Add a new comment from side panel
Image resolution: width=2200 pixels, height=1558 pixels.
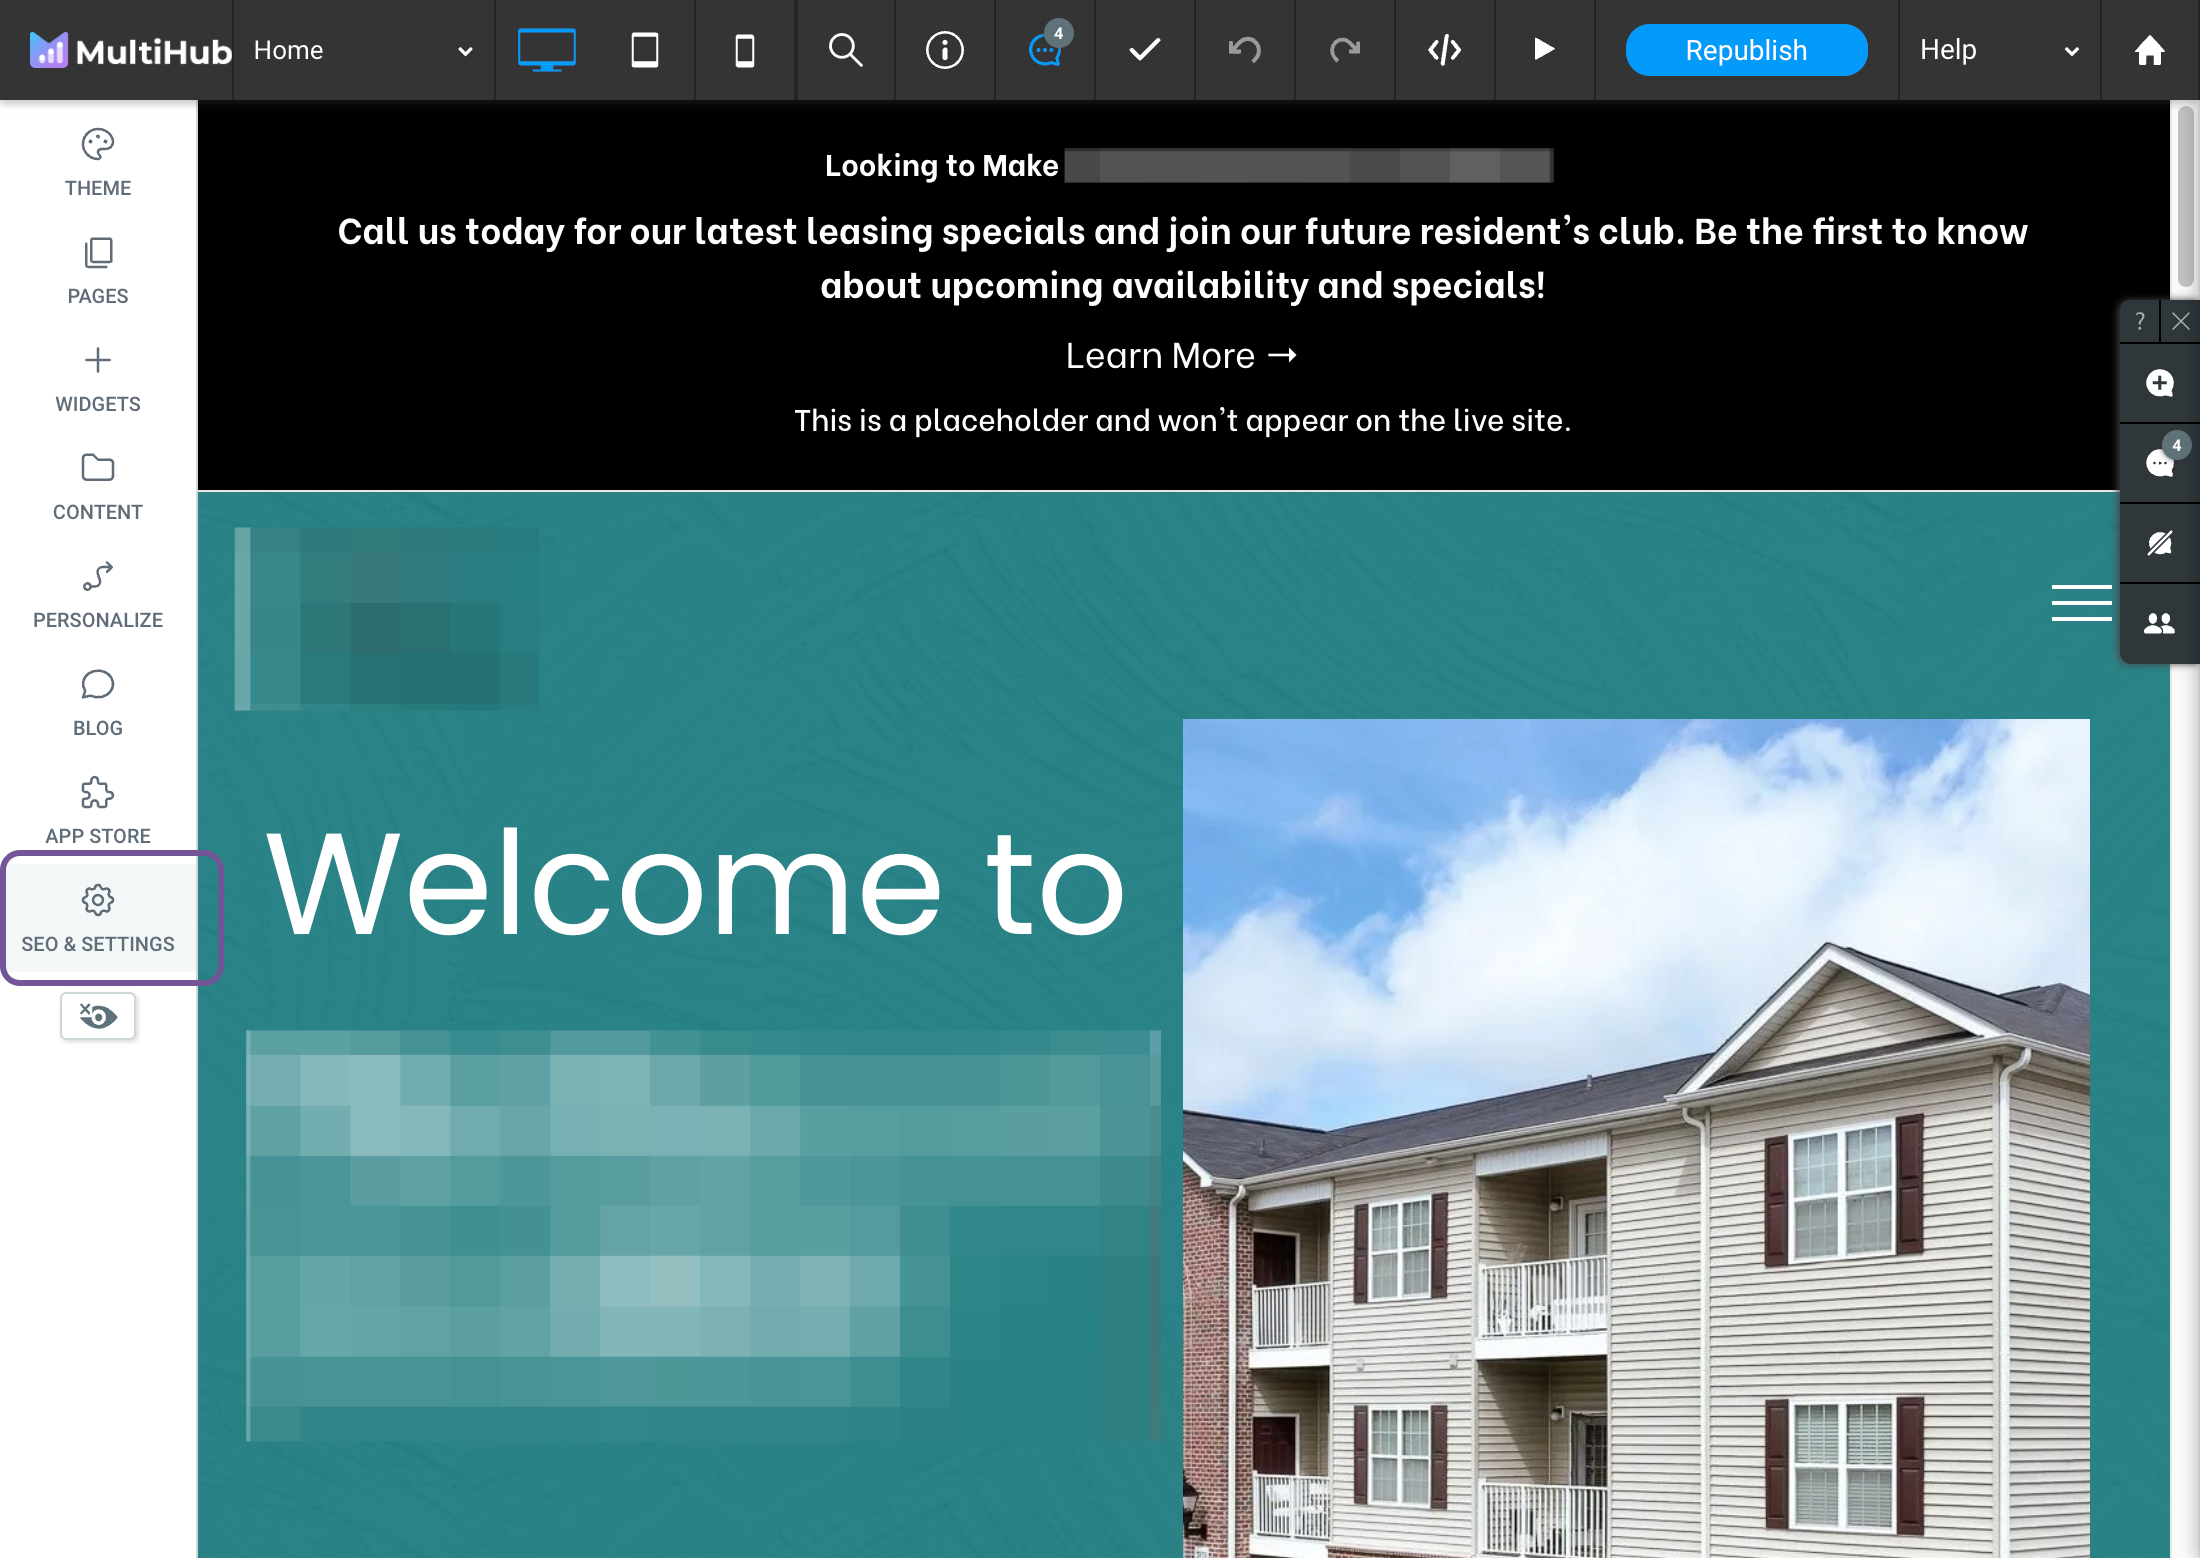pyautogui.click(x=2160, y=383)
